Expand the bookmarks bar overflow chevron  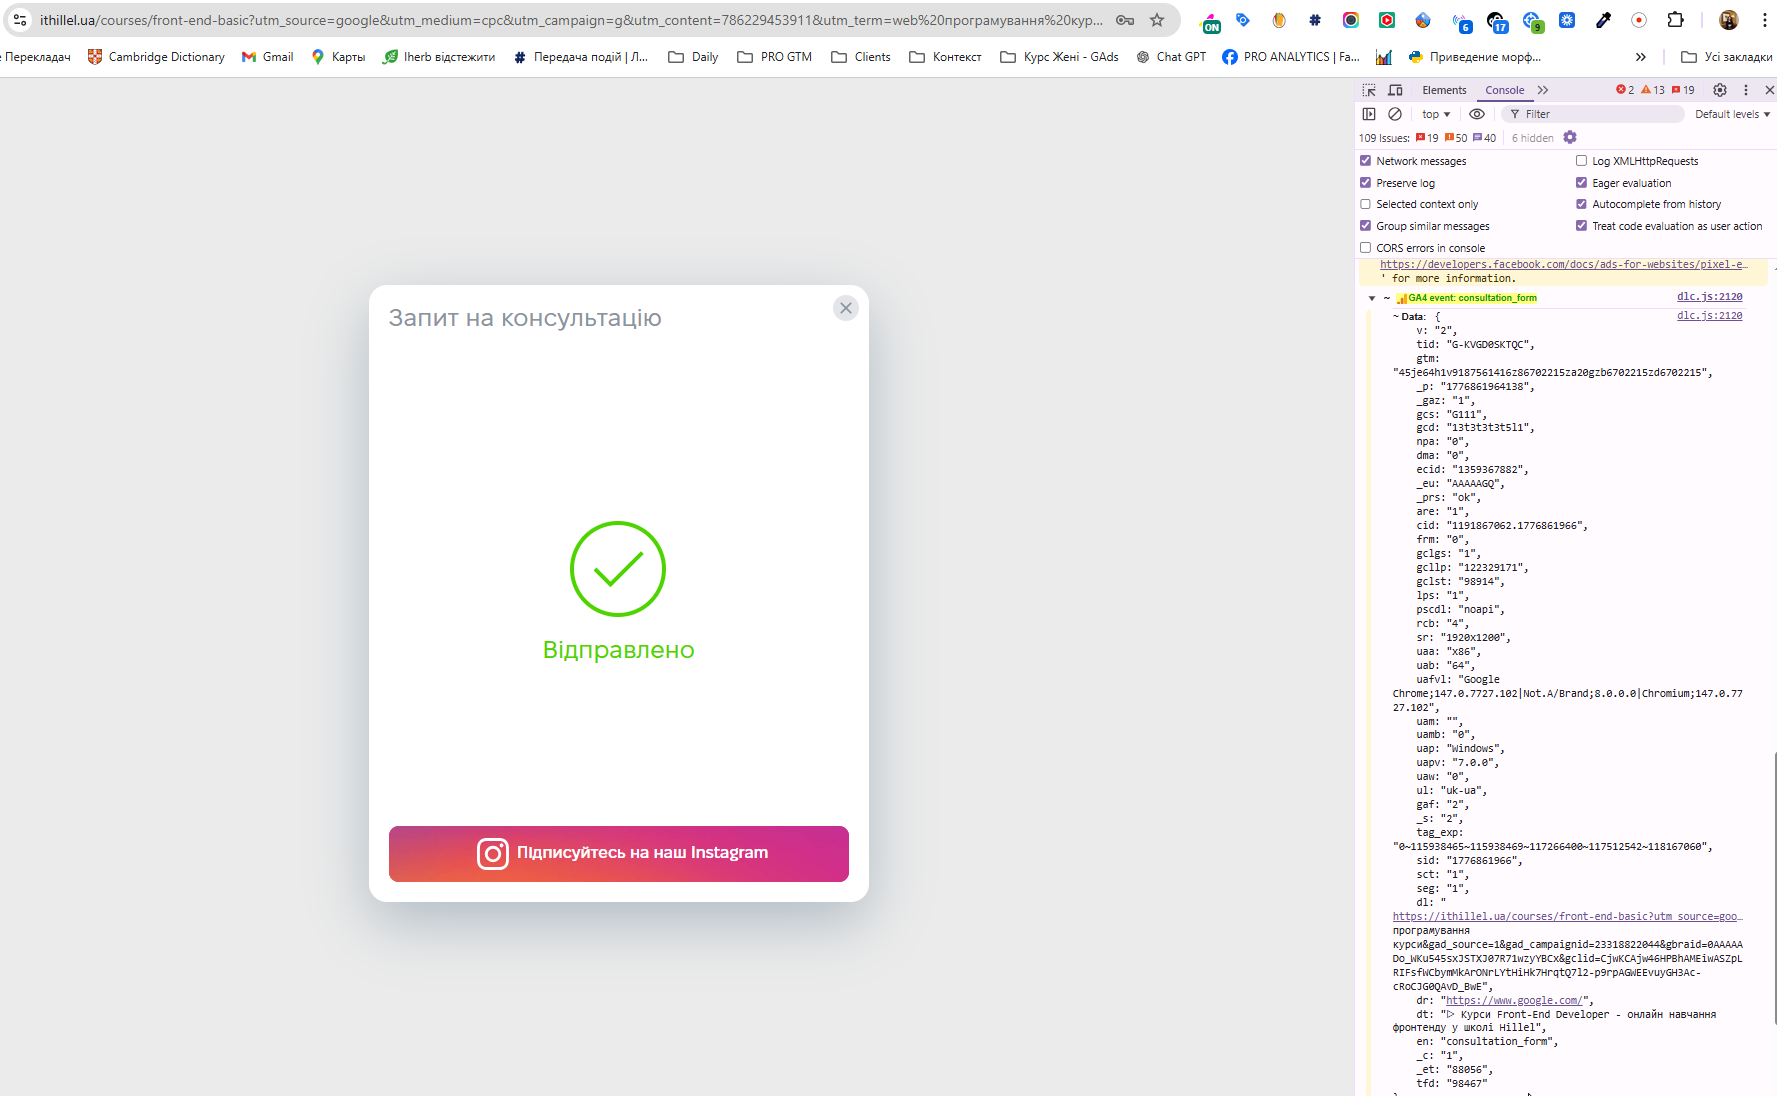click(1641, 57)
